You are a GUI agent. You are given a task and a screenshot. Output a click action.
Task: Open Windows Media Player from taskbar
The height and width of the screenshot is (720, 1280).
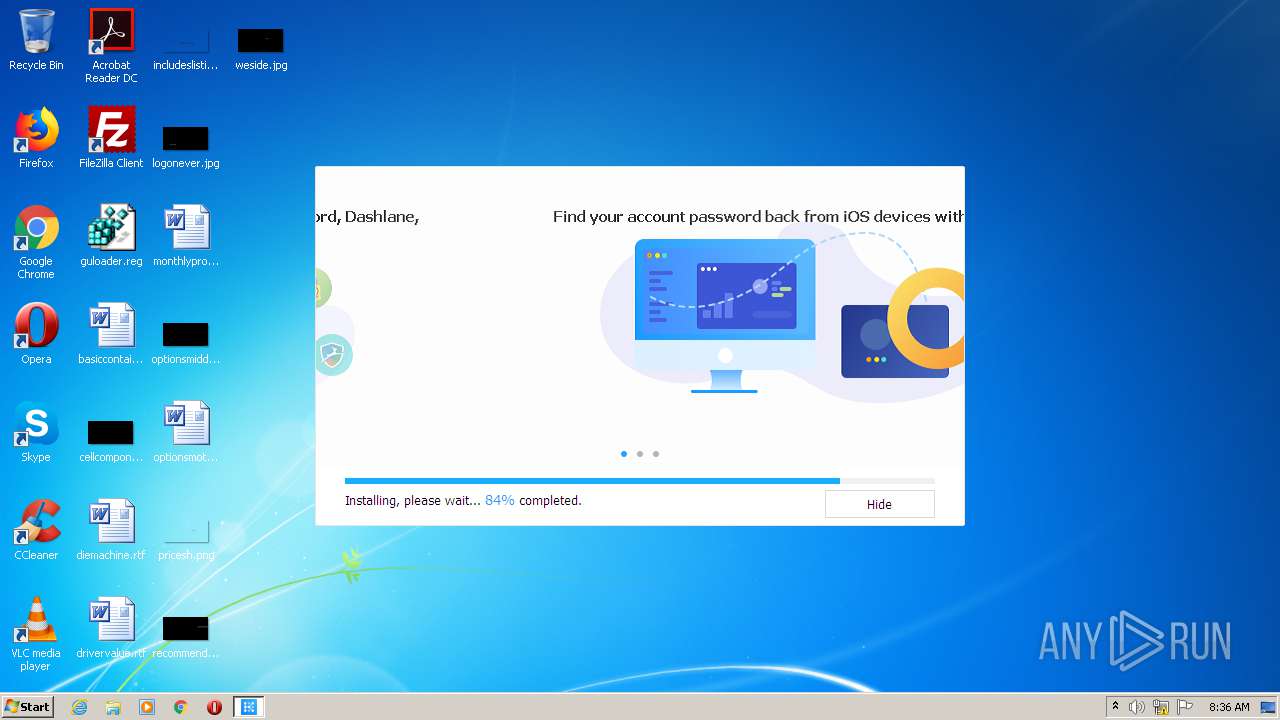click(x=147, y=707)
